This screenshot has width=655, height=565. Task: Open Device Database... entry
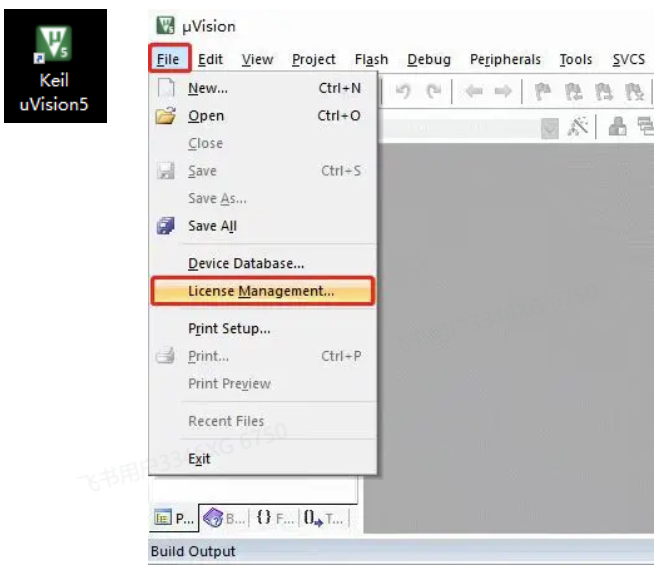tap(263, 263)
